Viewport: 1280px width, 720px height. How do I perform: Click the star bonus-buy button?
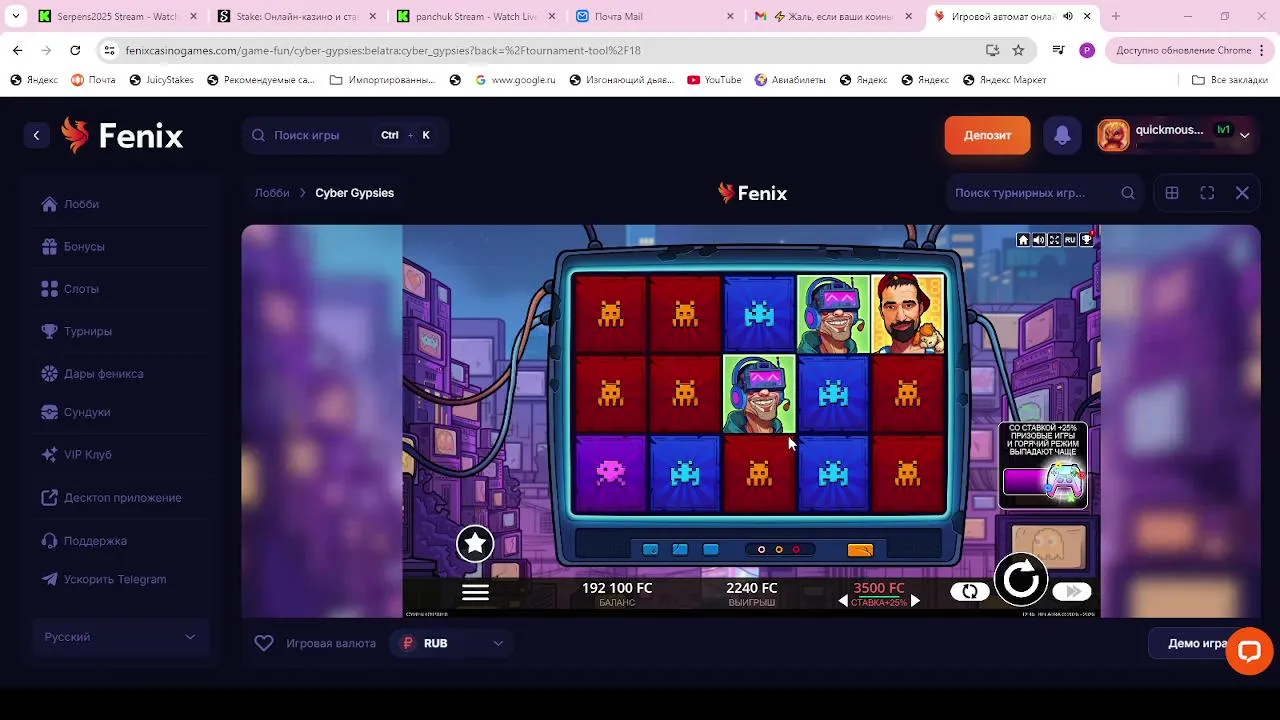click(x=475, y=544)
